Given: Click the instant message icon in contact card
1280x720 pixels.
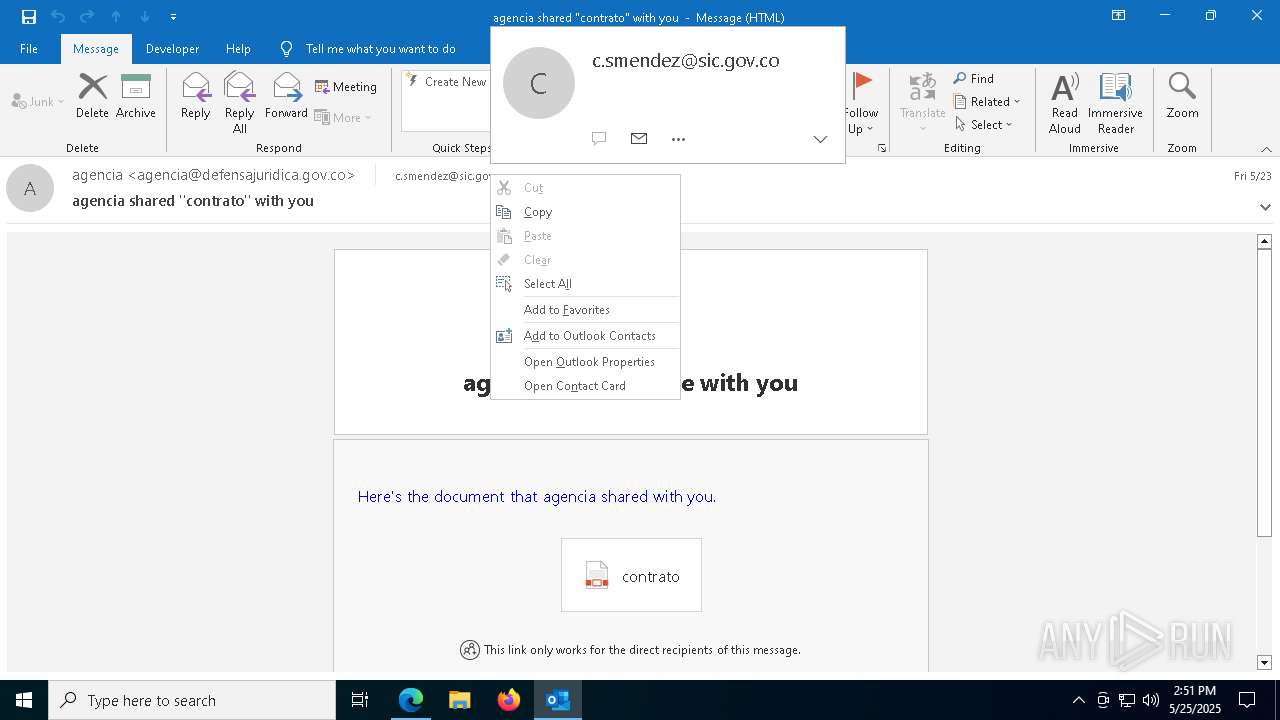Looking at the screenshot, I should pyautogui.click(x=599, y=139).
